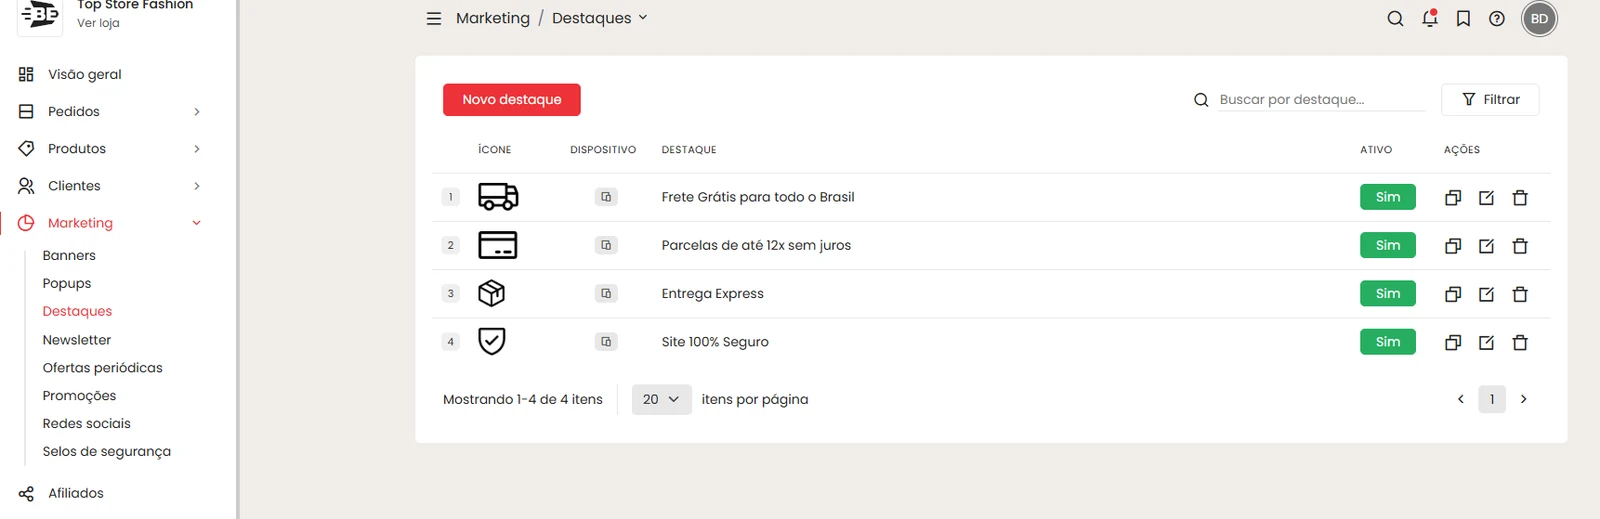Delete the Site 100% Seguro highlight
This screenshot has width=1600, height=519.
(x=1520, y=343)
